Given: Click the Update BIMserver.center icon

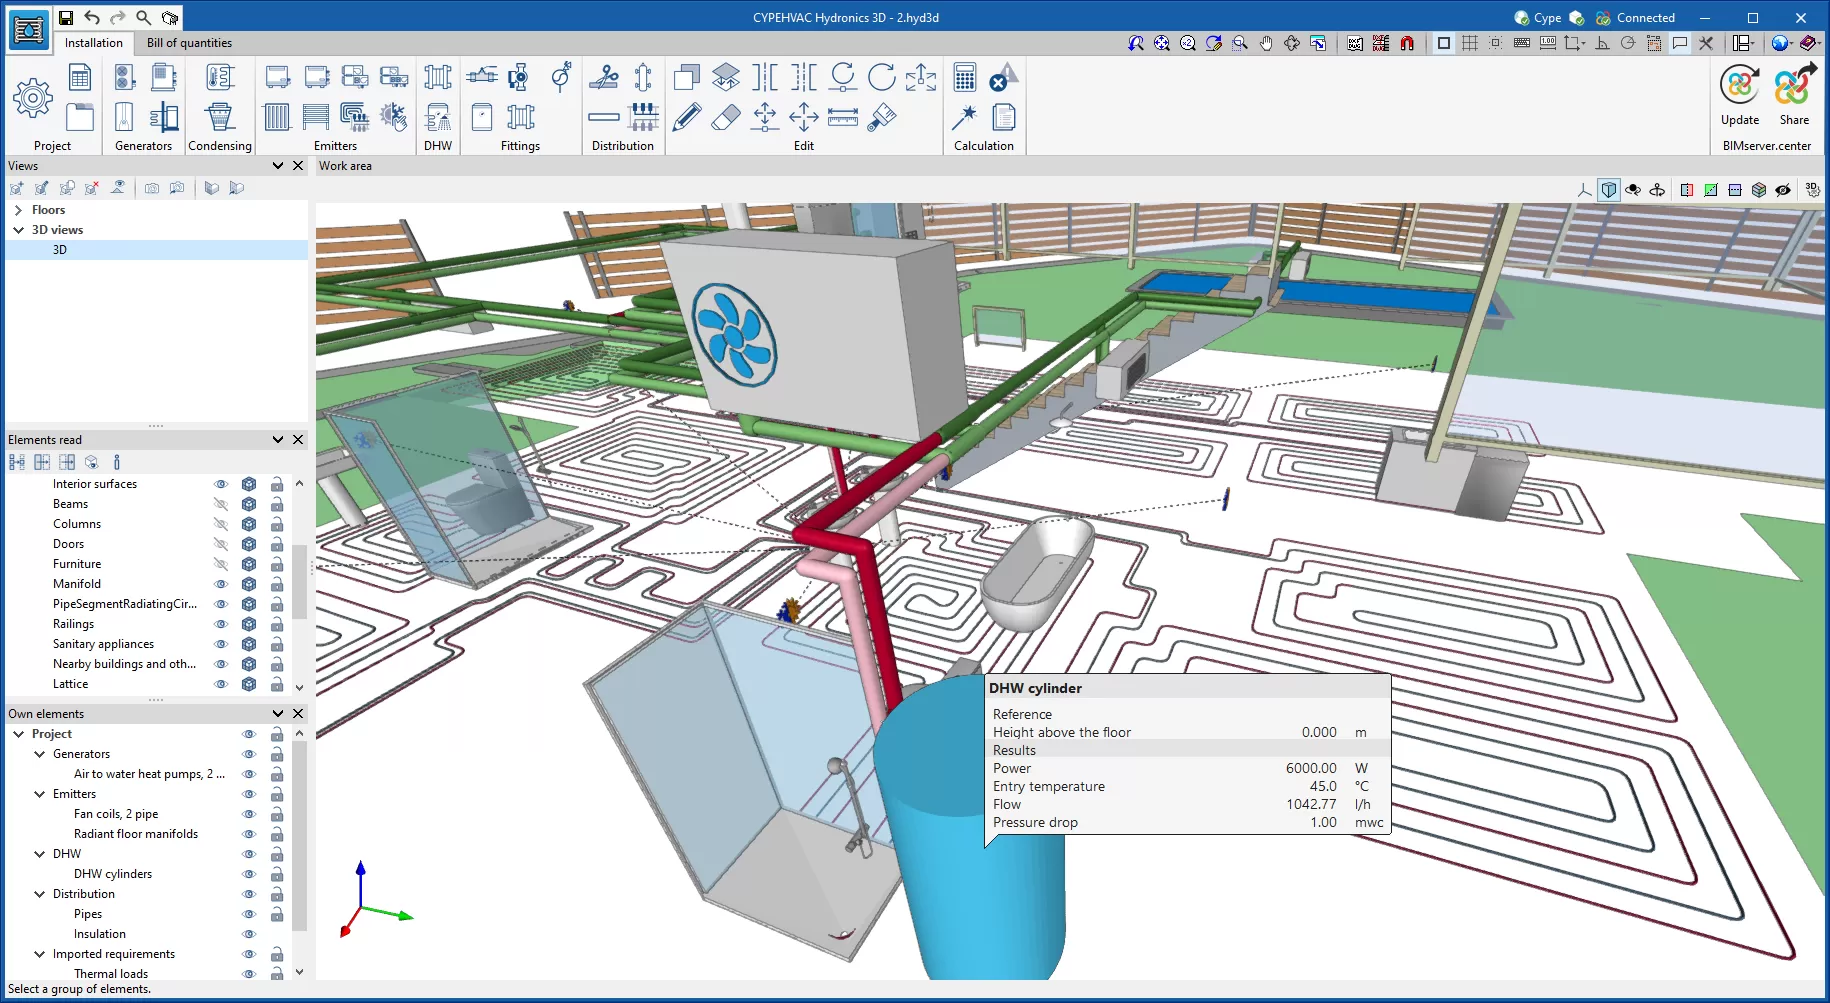Looking at the screenshot, I should click(1740, 86).
